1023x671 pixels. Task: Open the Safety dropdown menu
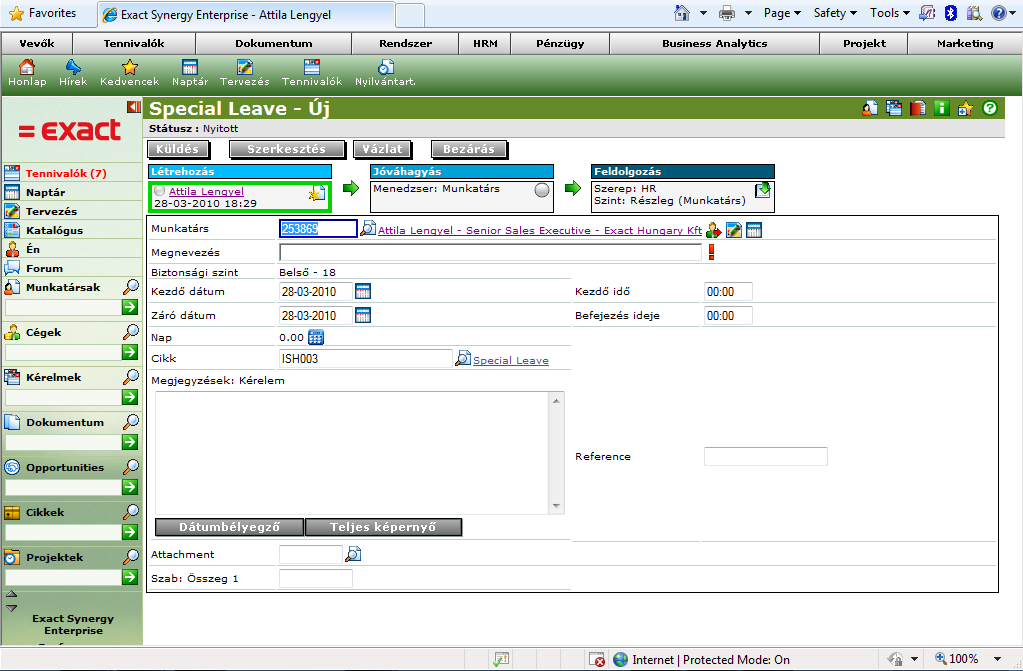[835, 13]
